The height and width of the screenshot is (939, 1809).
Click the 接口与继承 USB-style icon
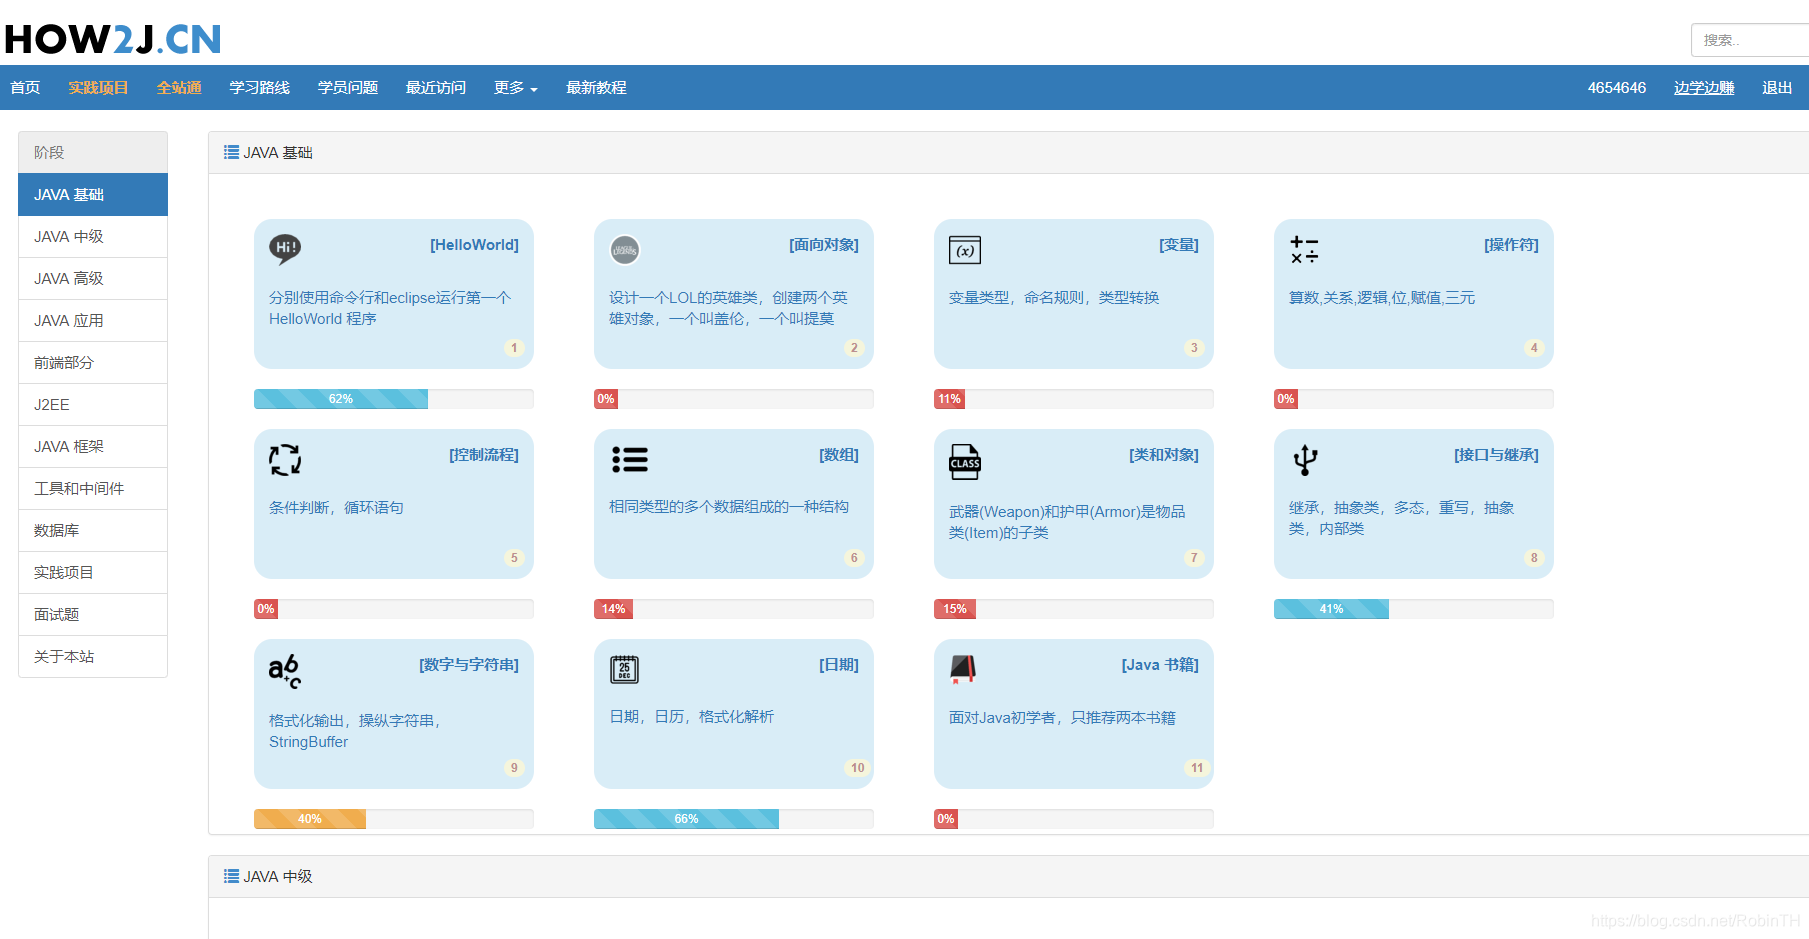(1305, 460)
